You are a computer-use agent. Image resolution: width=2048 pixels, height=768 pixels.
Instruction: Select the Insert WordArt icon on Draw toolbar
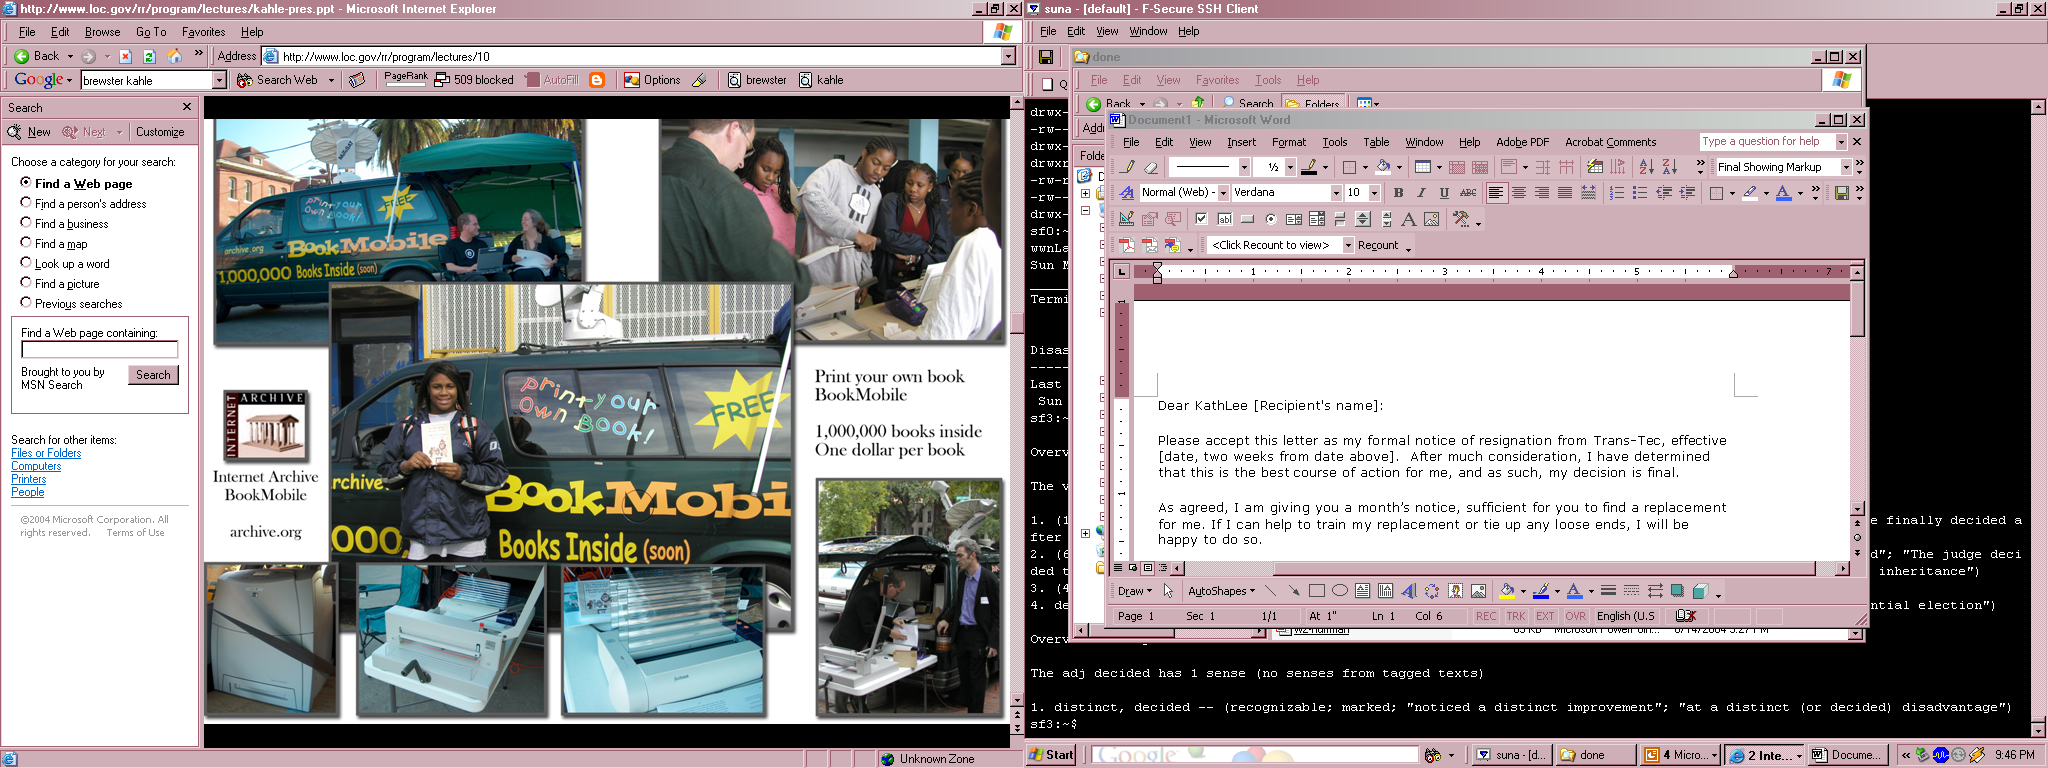point(1408,591)
